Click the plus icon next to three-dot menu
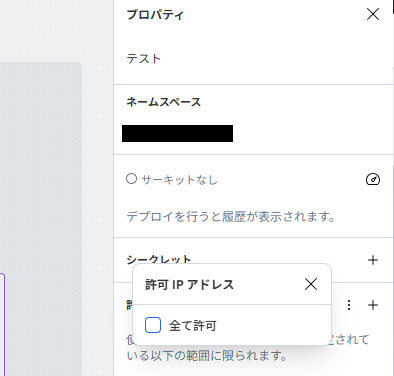Image resolution: width=394 pixels, height=376 pixels. tap(373, 305)
